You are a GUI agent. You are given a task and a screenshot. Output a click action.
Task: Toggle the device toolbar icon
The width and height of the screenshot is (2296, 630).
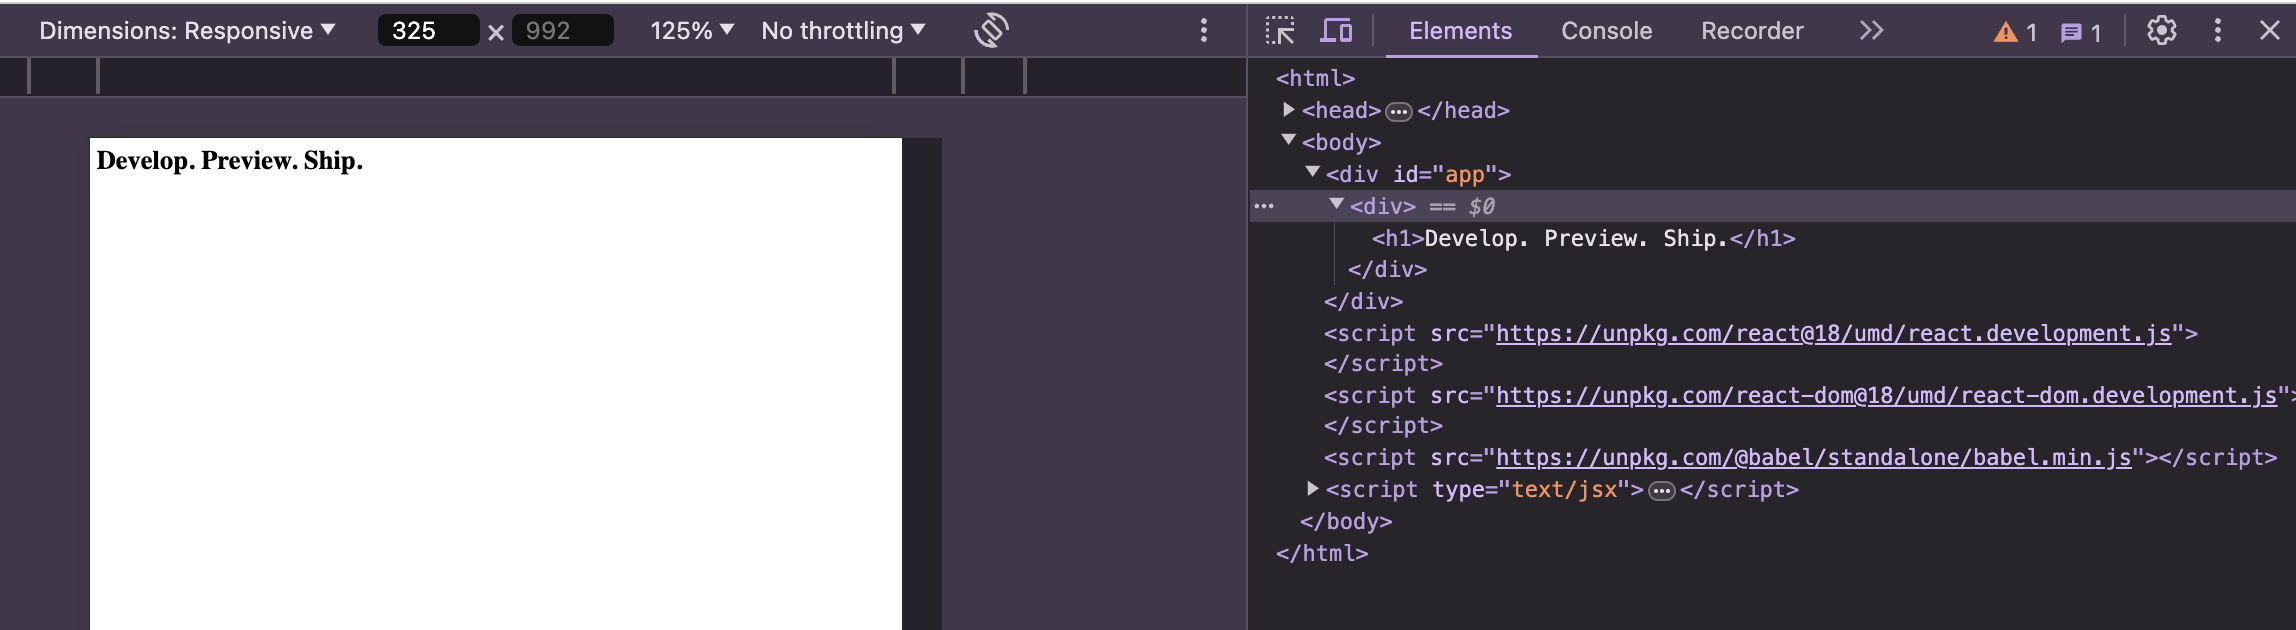pyautogui.click(x=1336, y=31)
